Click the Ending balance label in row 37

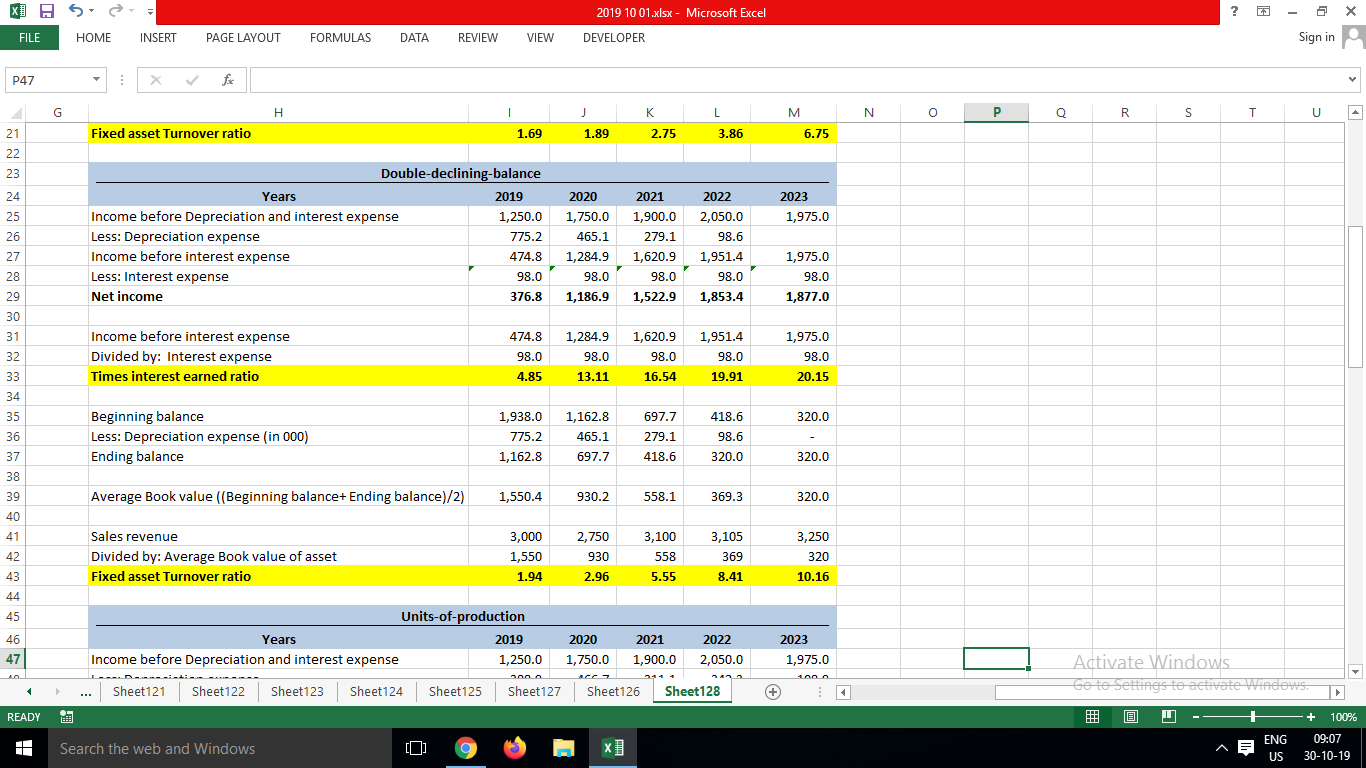click(x=137, y=456)
